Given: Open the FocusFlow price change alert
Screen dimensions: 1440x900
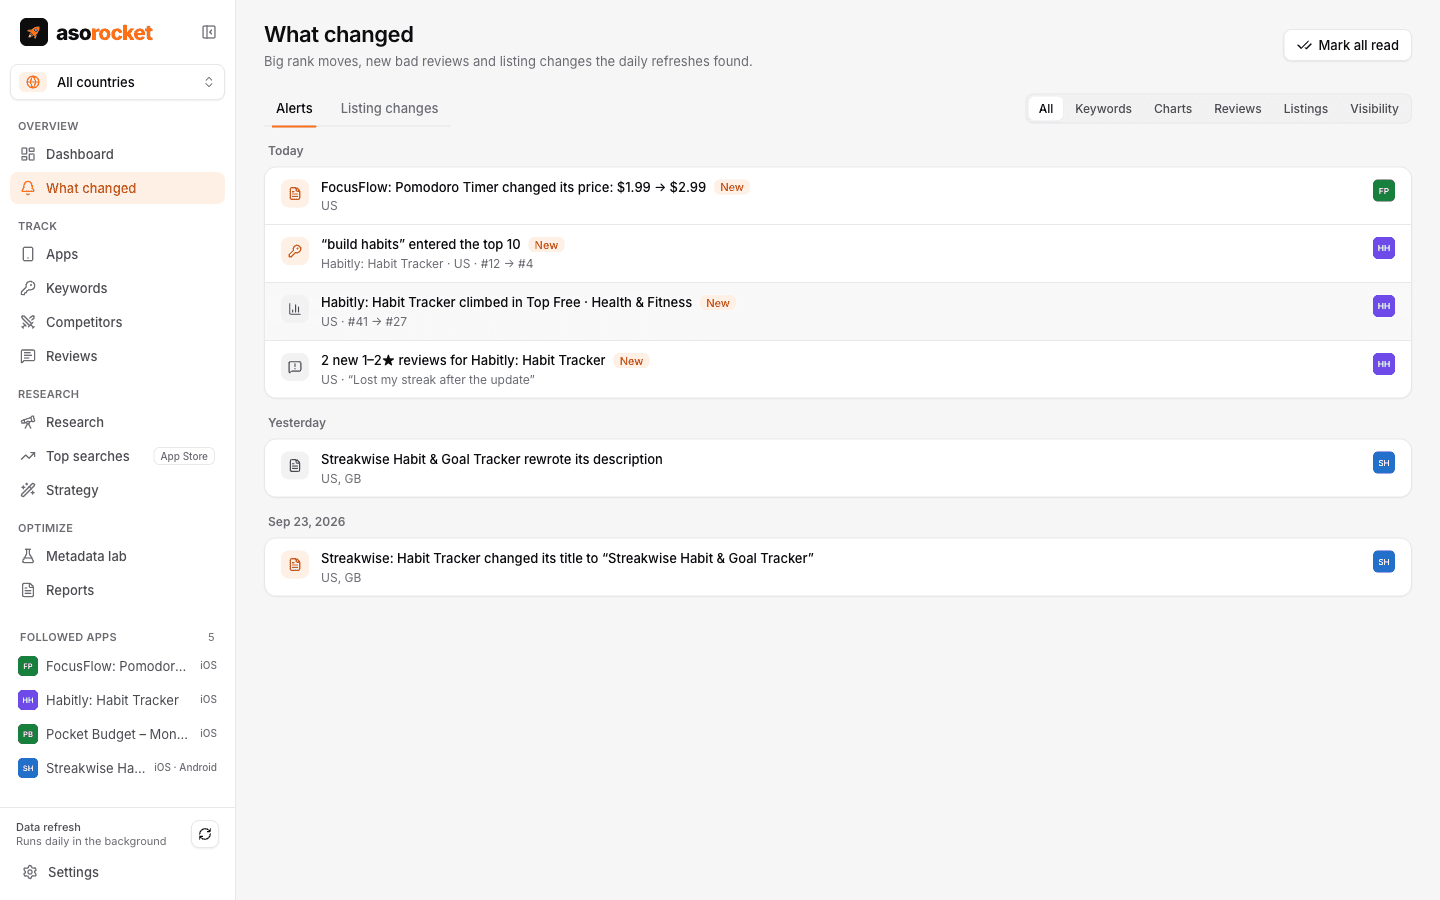Looking at the screenshot, I should coord(838,196).
